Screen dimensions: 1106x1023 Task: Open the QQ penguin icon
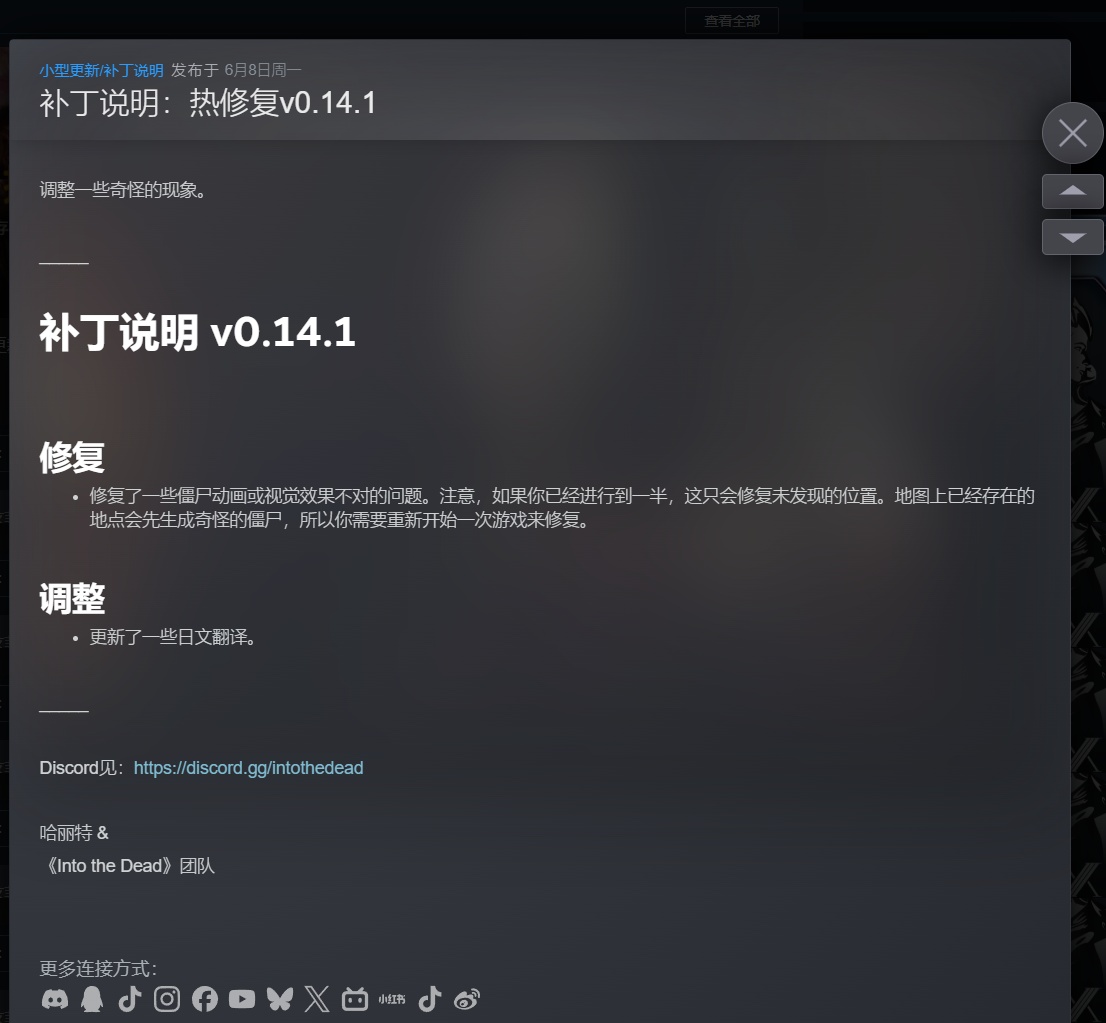(92, 999)
